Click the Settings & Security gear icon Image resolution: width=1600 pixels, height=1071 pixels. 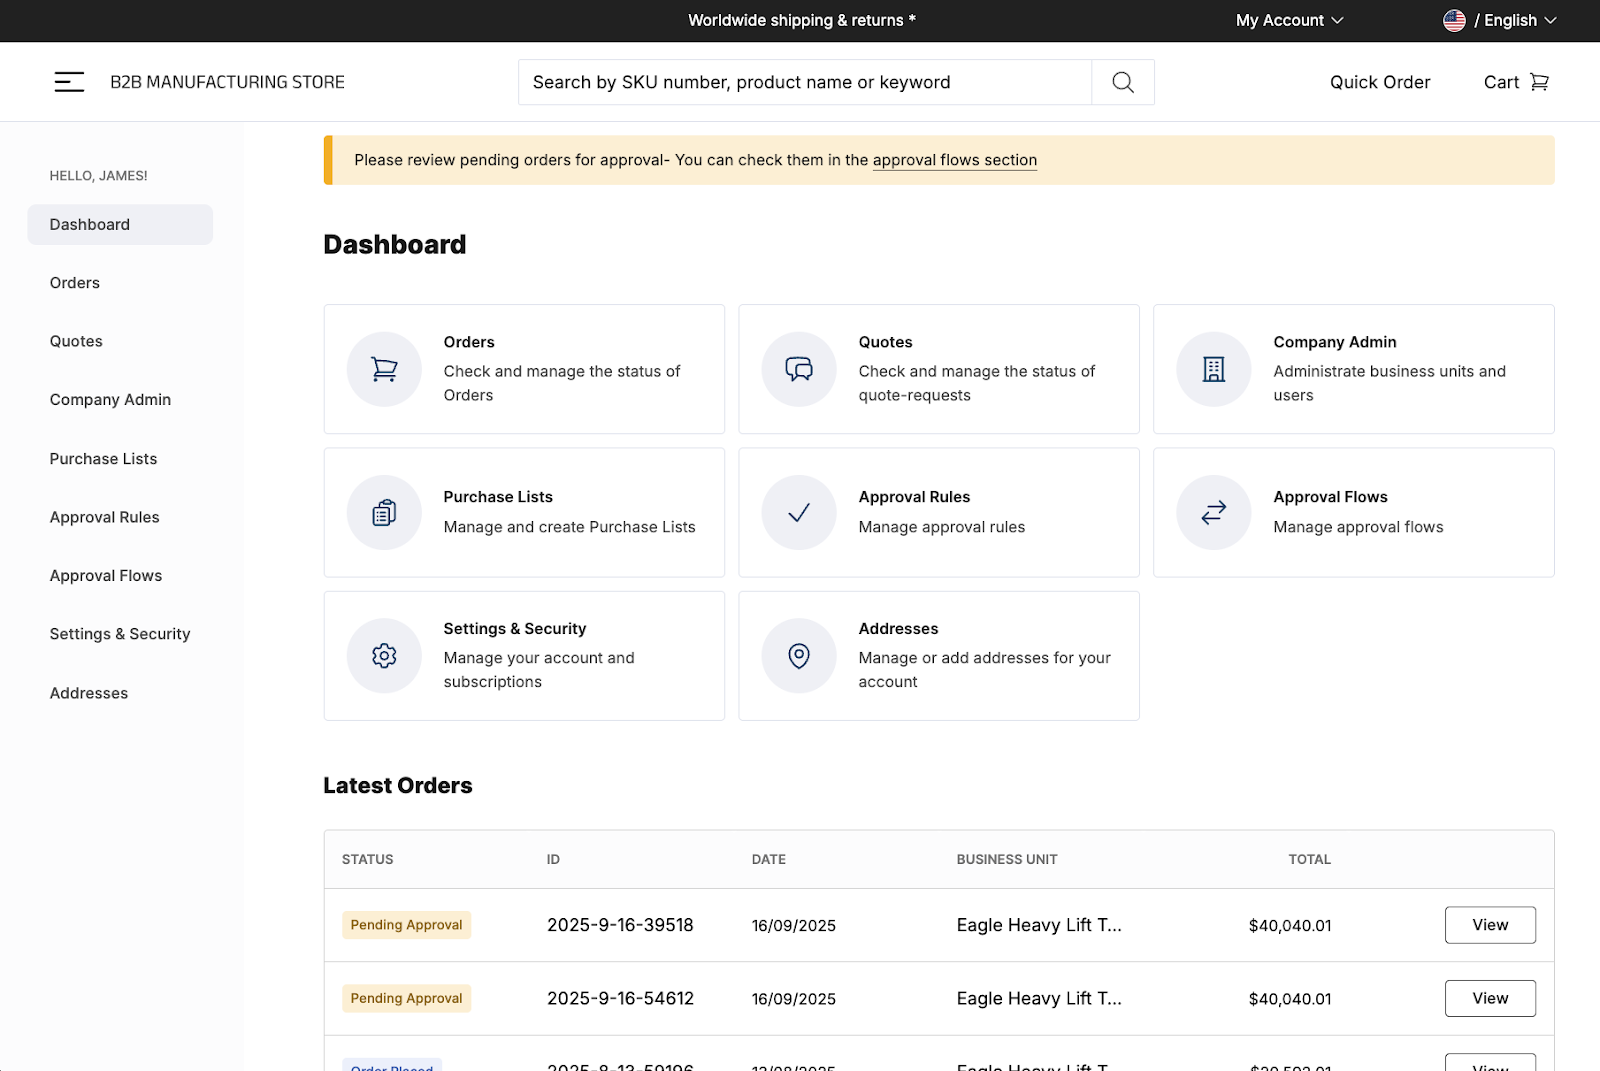384,656
